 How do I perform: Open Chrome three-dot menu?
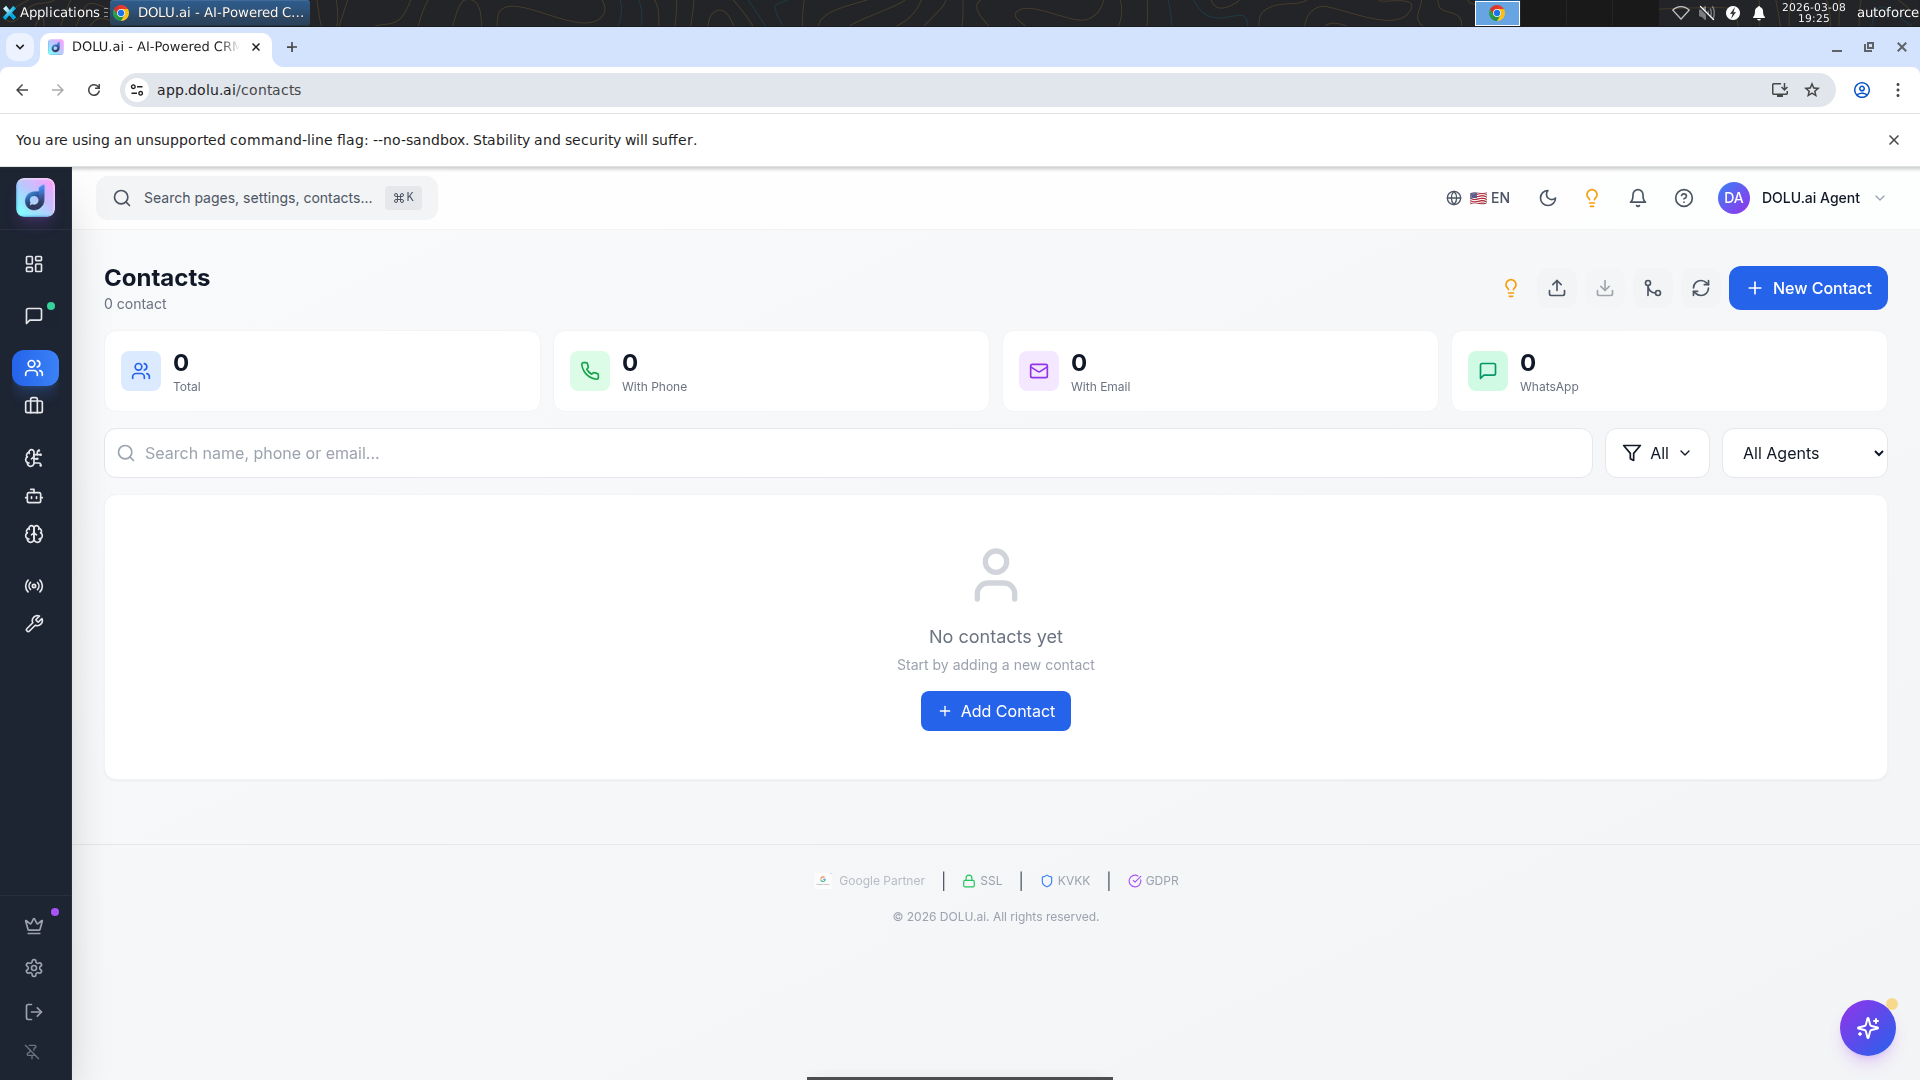[x=1898, y=90]
